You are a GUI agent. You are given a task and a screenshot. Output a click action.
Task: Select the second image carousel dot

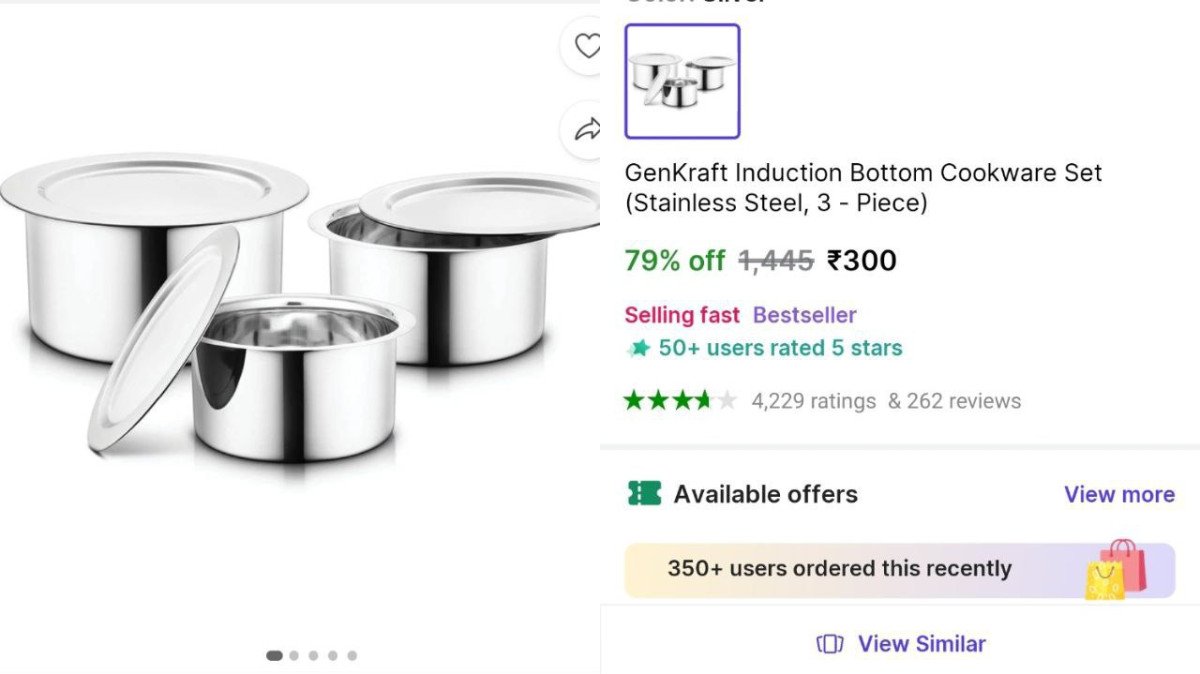point(293,656)
